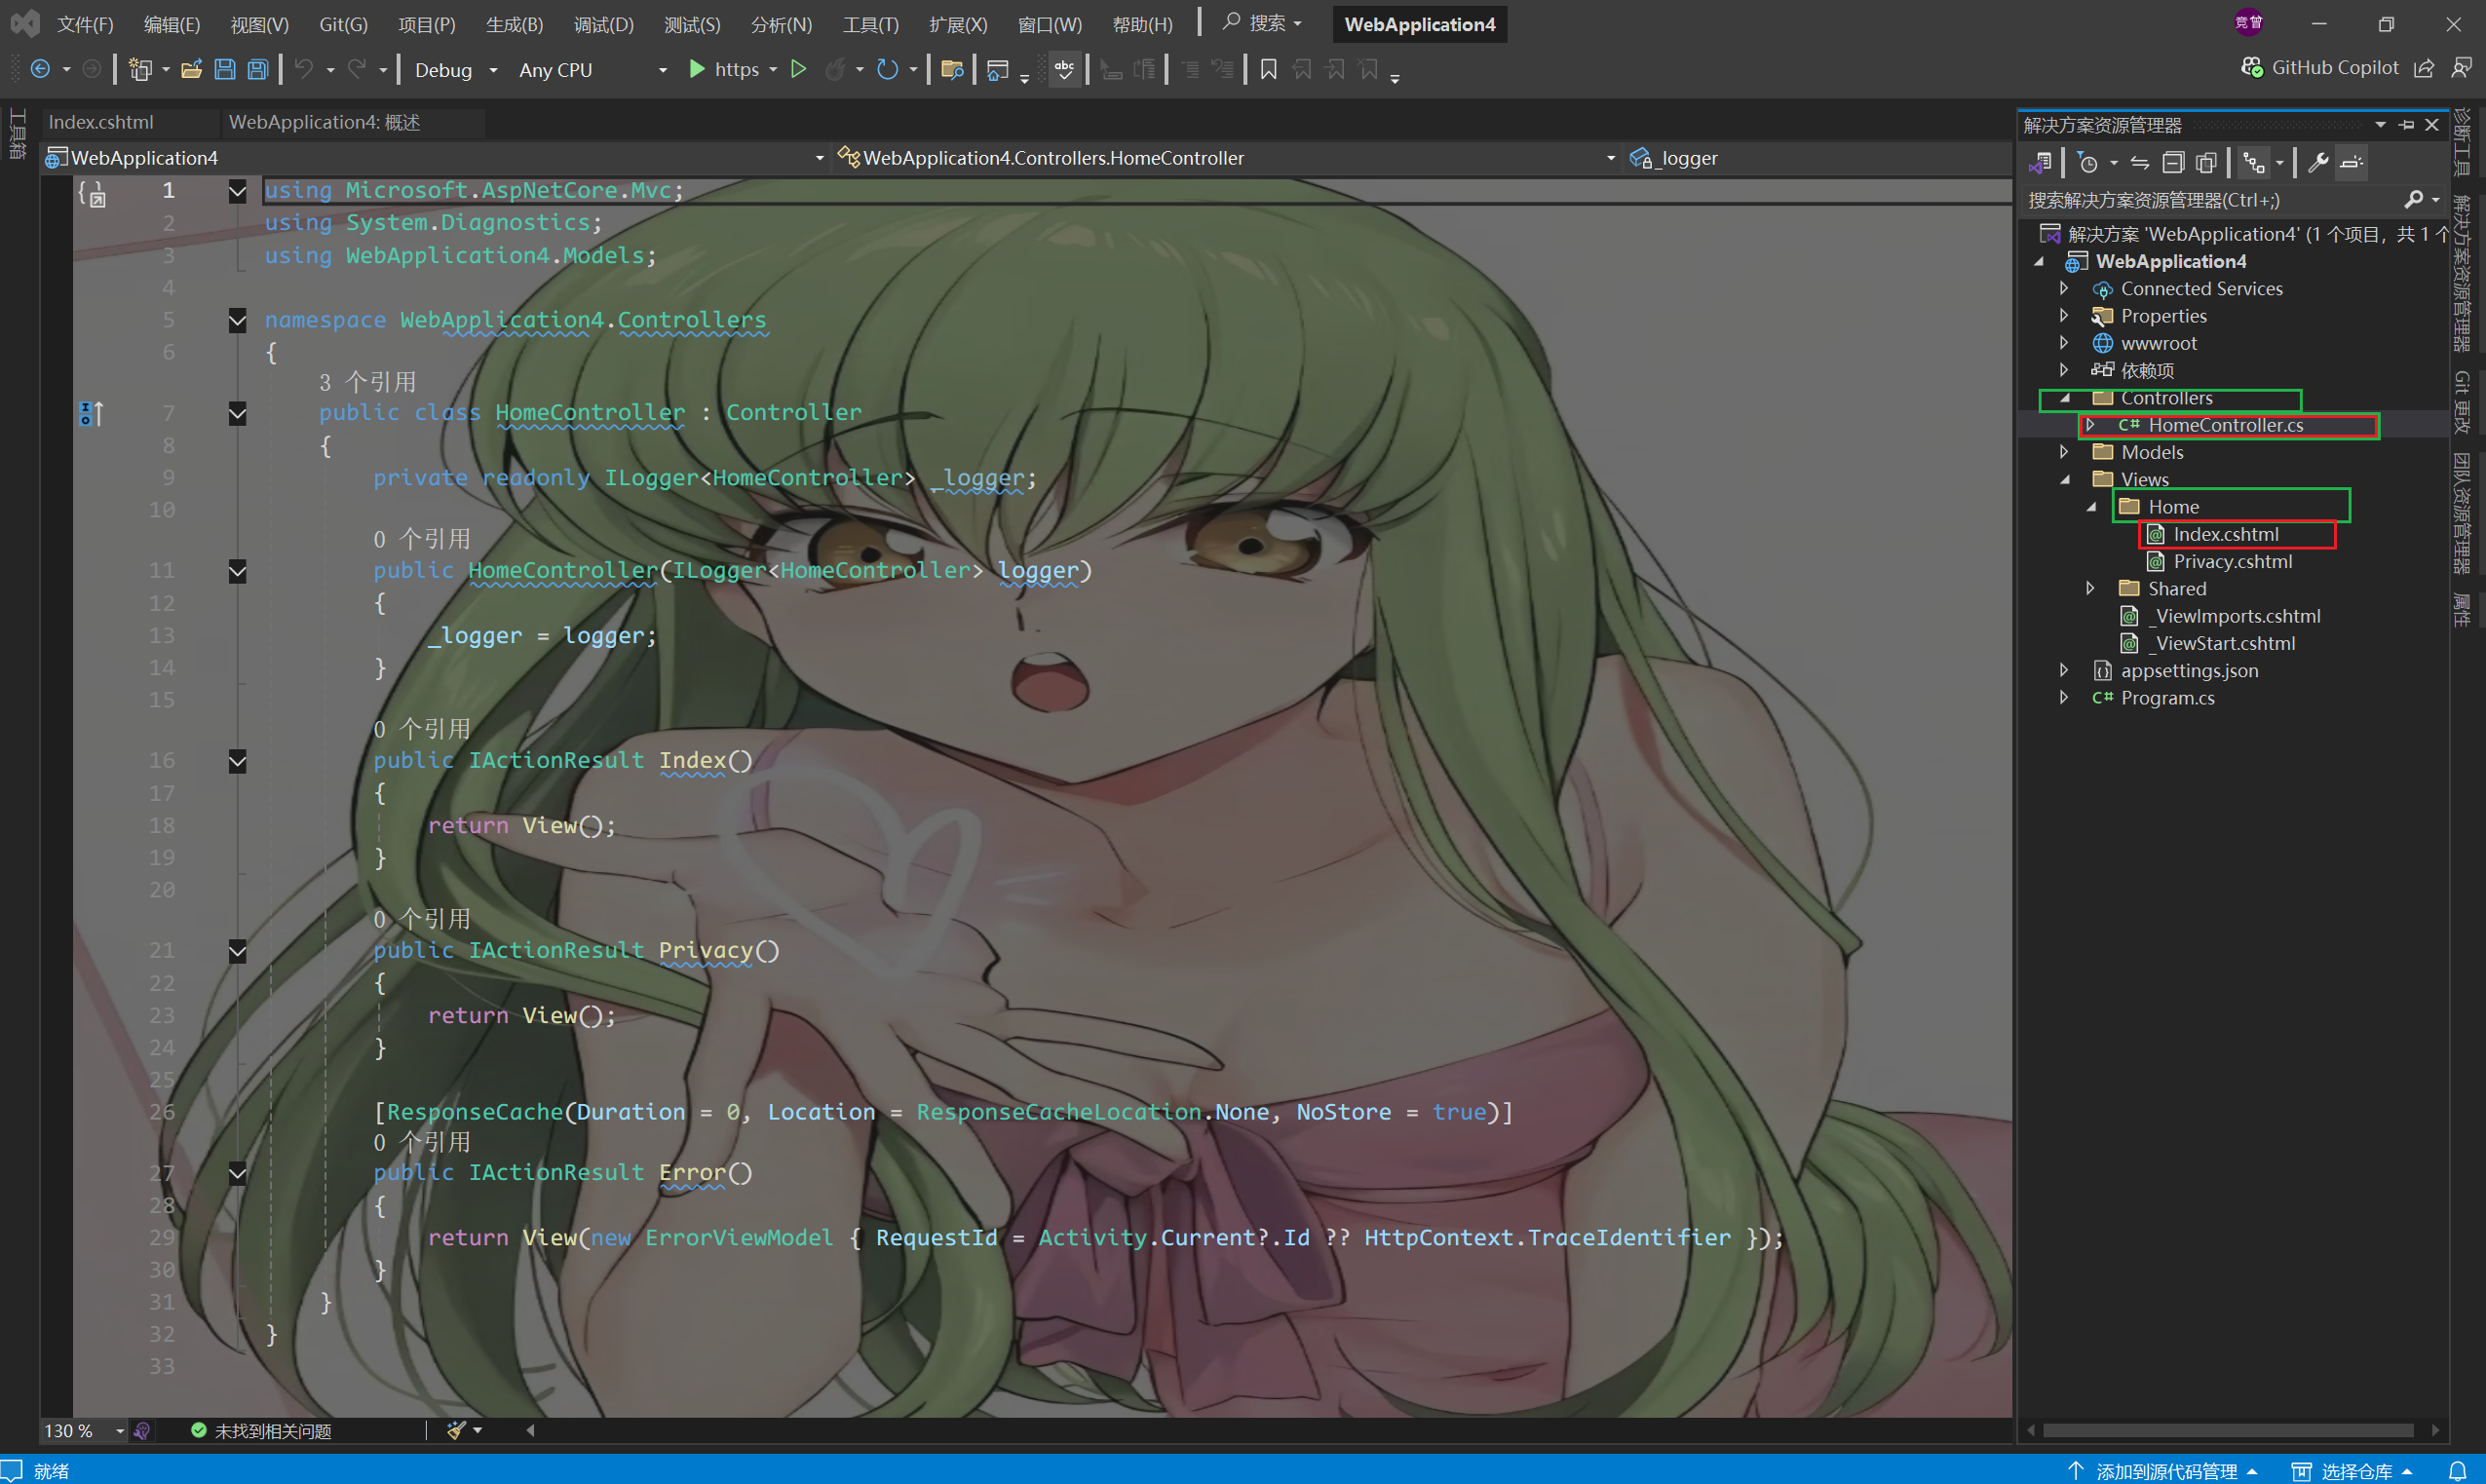2486x1484 pixels.
Task: Click Pending Changes Filter clock icon
Action: point(2087,162)
